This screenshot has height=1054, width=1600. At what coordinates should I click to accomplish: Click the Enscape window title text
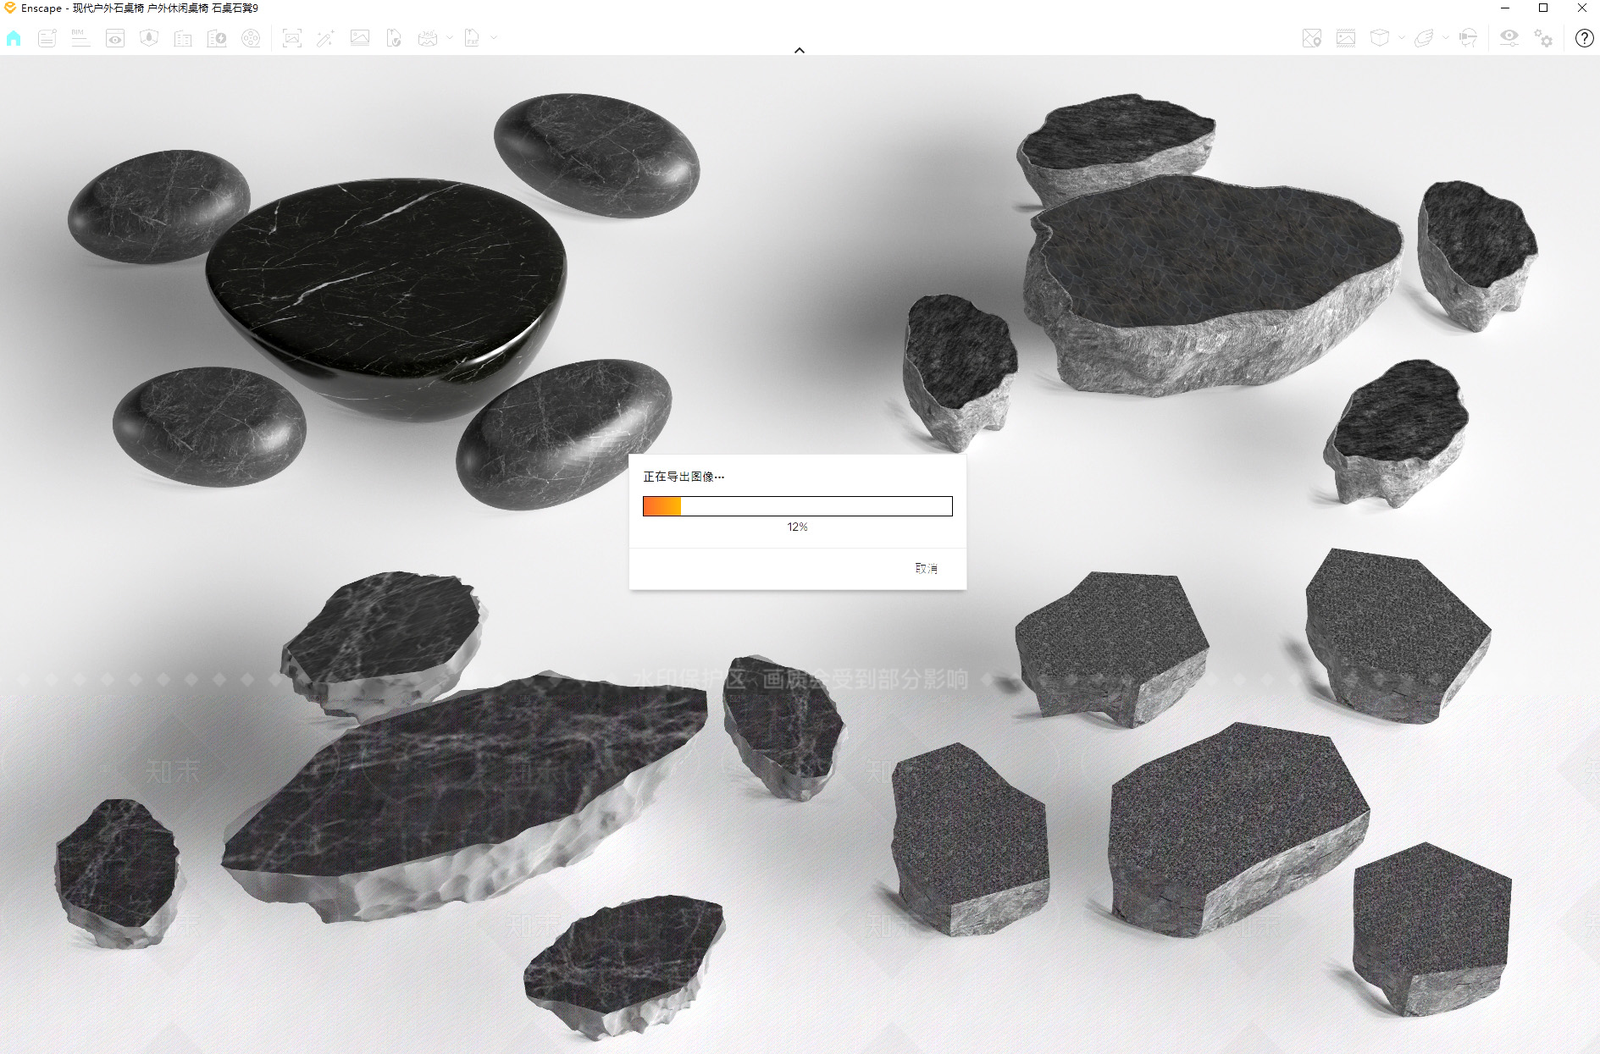click(x=139, y=8)
